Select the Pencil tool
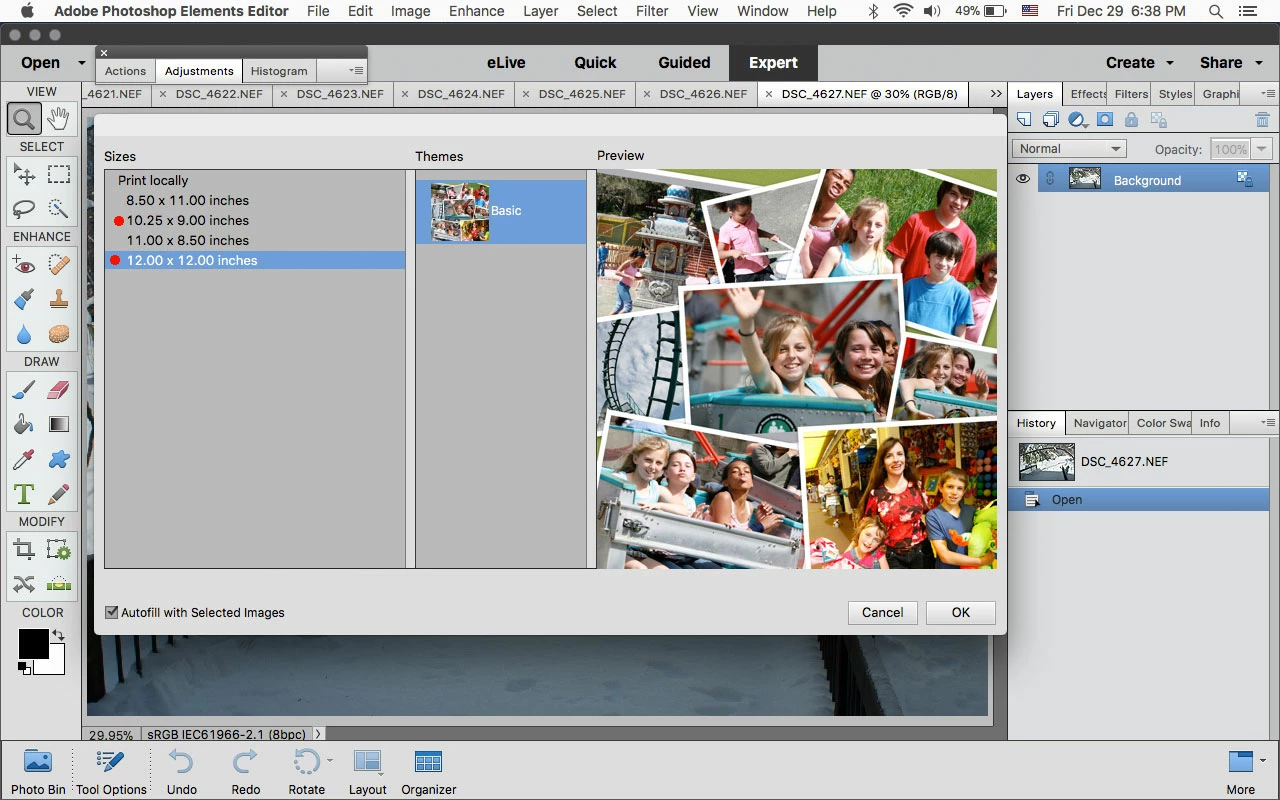 [x=59, y=494]
